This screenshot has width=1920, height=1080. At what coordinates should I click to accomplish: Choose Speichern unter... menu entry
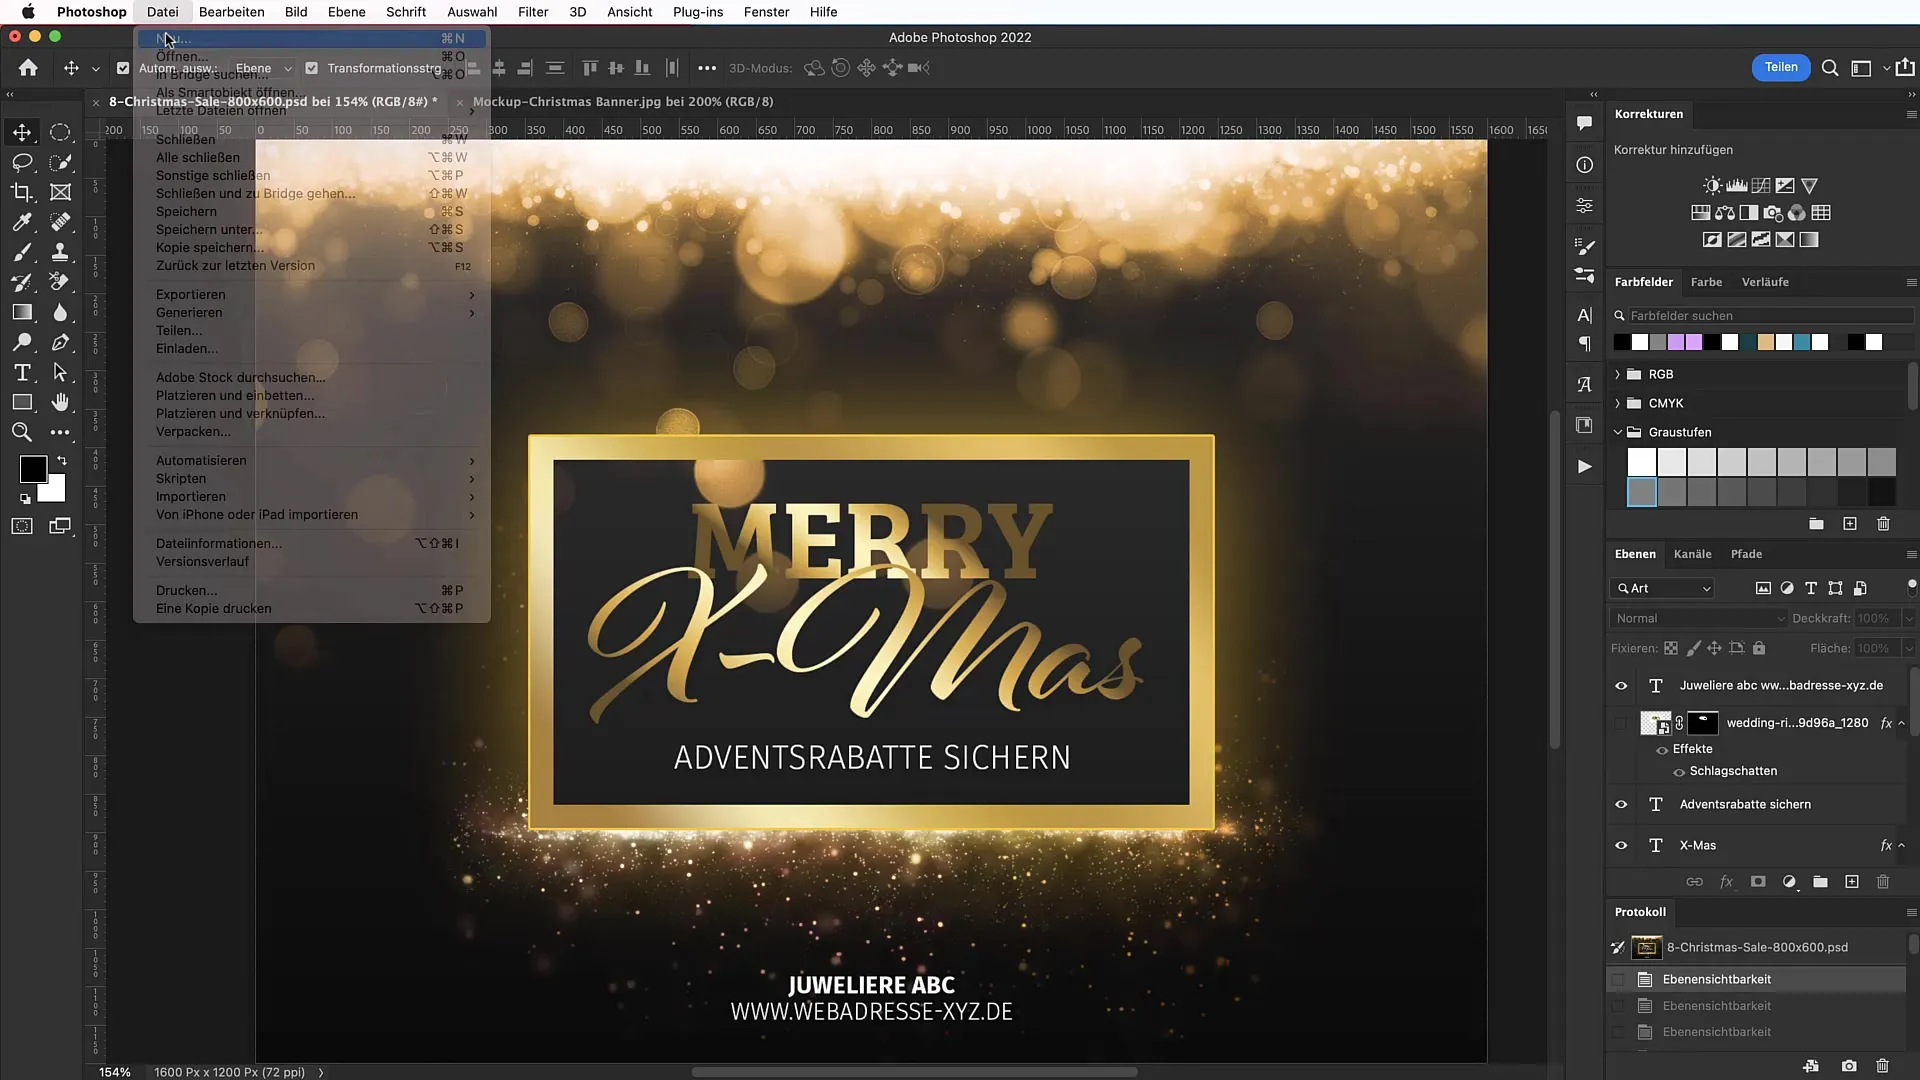[313, 230]
